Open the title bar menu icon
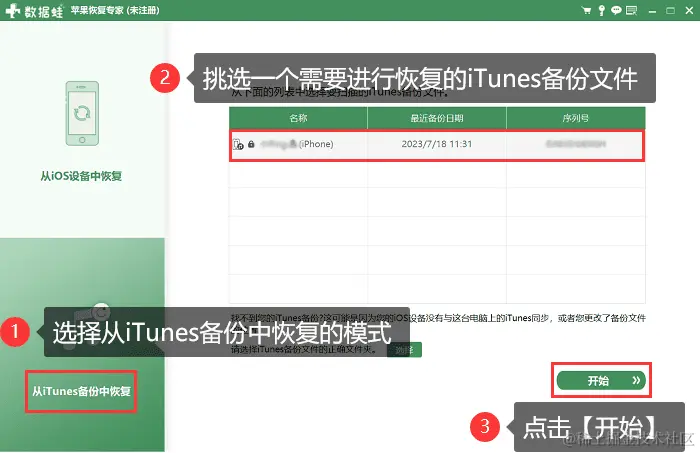Viewport: 700px width, 453px height. pos(631,10)
